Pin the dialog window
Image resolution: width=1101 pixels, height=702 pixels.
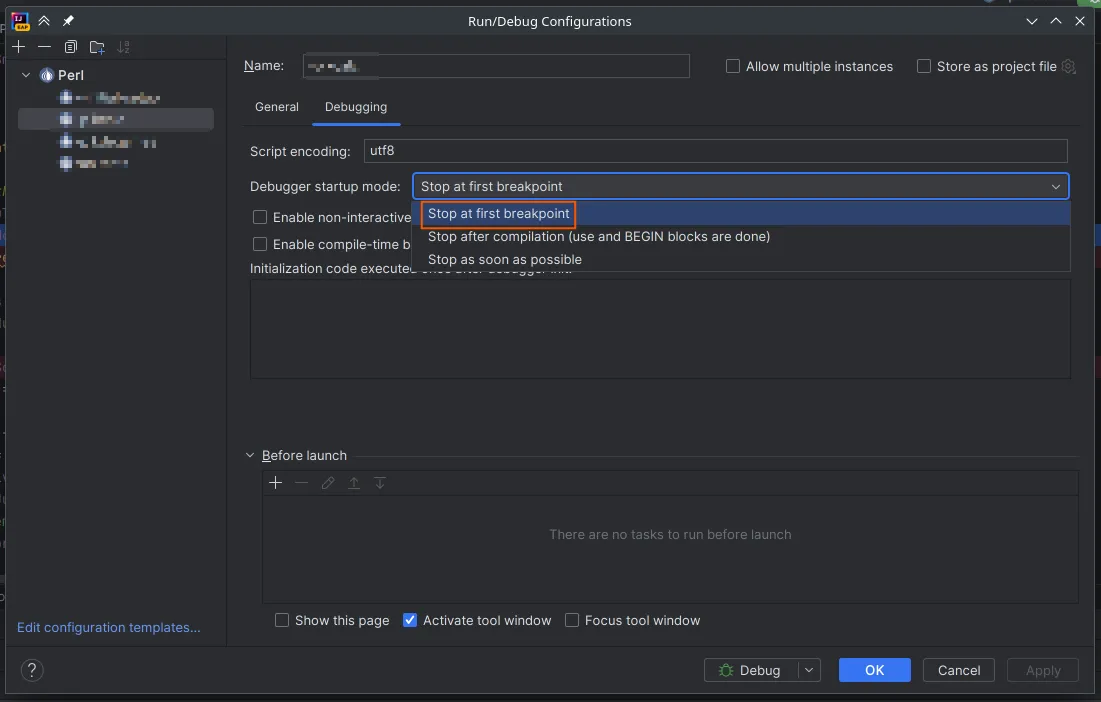pos(68,21)
